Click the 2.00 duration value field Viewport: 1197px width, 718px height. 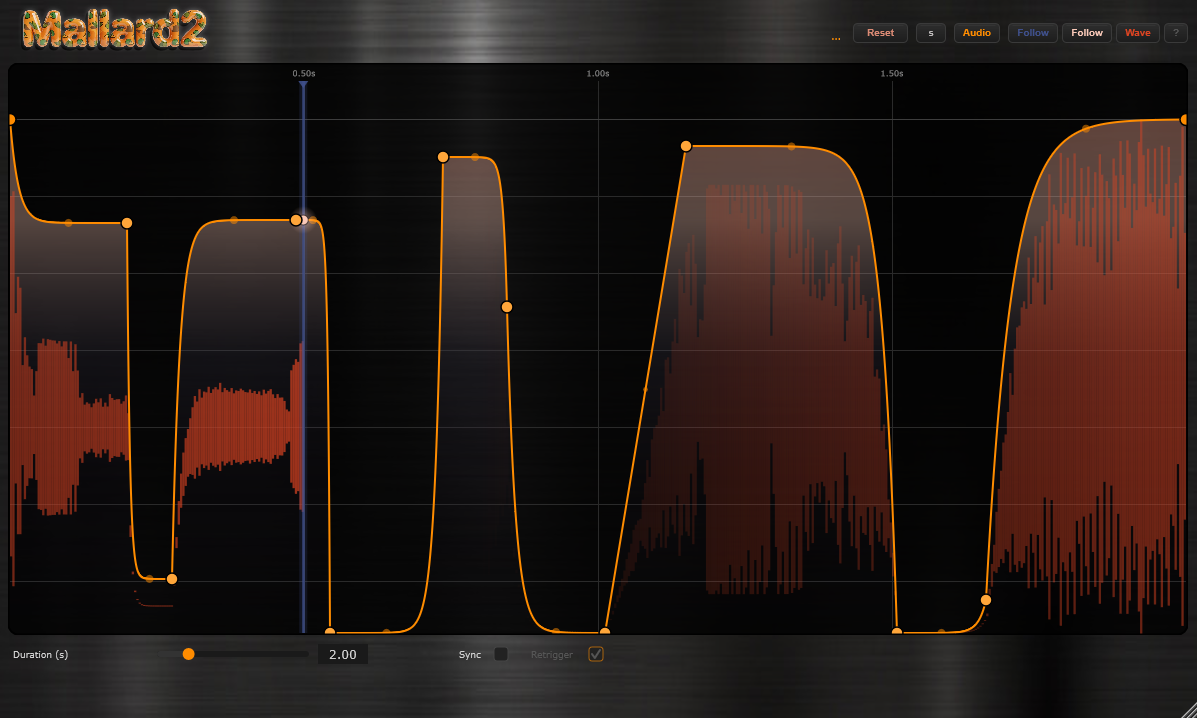(343, 655)
